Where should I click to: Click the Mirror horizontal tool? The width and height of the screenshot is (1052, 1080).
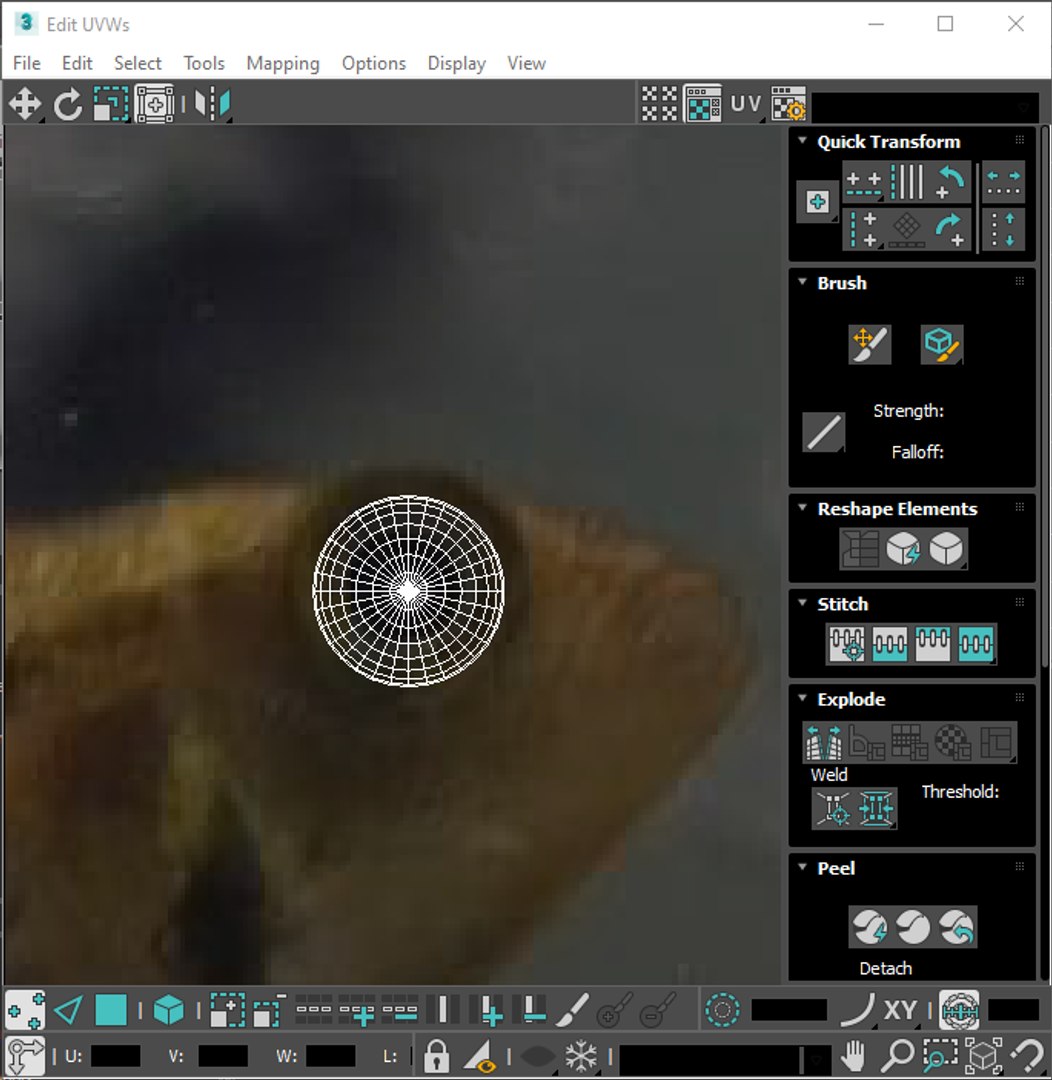tap(212, 105)
